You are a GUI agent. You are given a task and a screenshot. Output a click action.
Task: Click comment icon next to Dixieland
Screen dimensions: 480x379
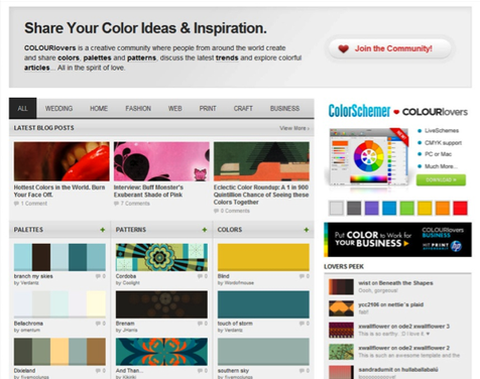[x=98, y=371]
